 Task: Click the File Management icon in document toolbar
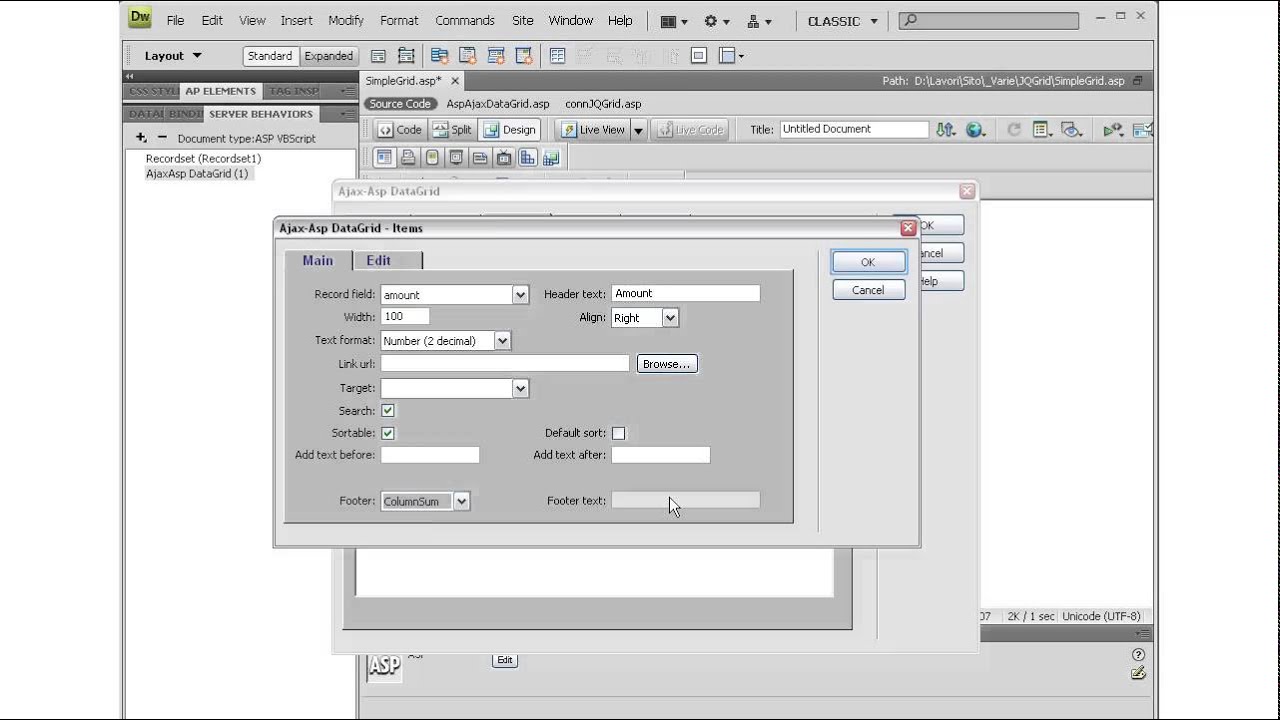coord(945,129)
